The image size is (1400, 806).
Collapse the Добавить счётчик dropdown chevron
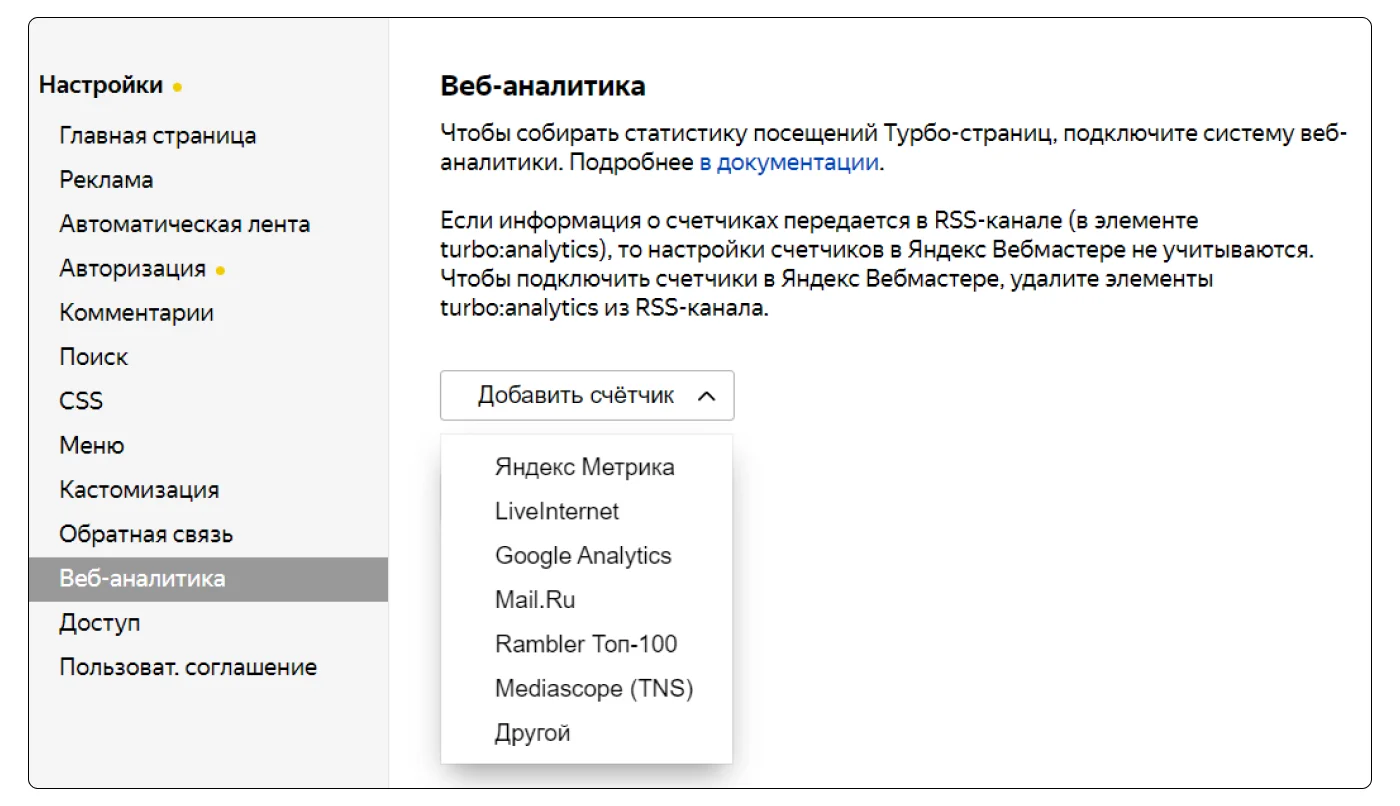pyautogui.click(x=706, y=396)
